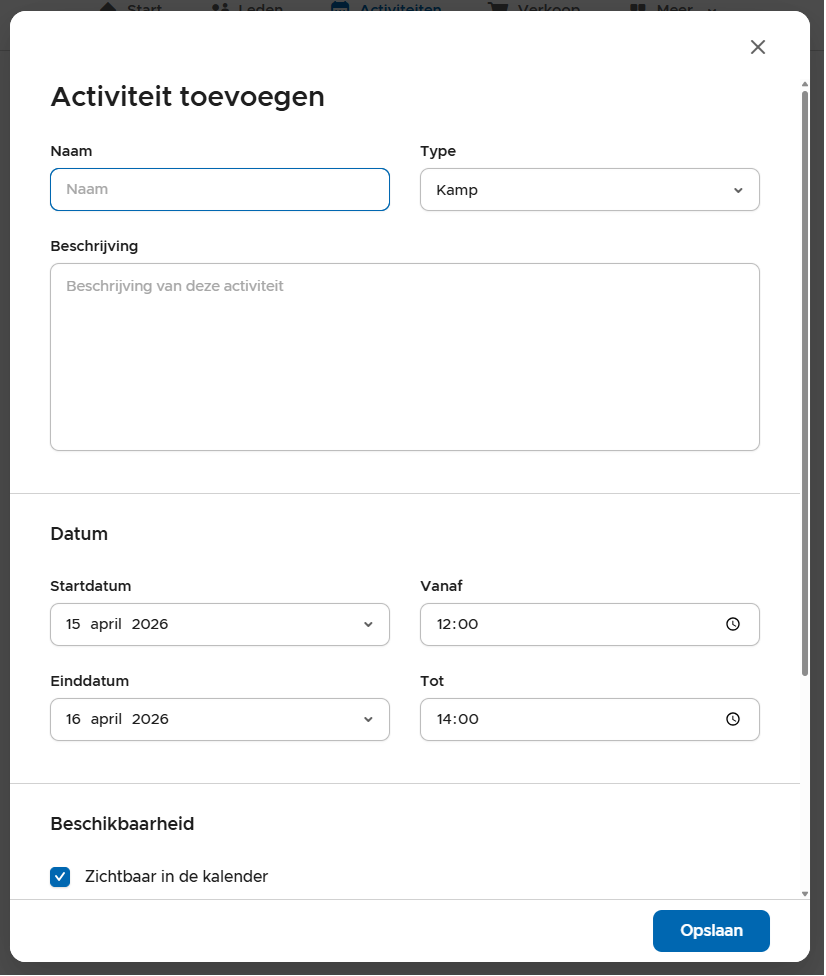Select day 15 in Startdatum

point(73,624)
